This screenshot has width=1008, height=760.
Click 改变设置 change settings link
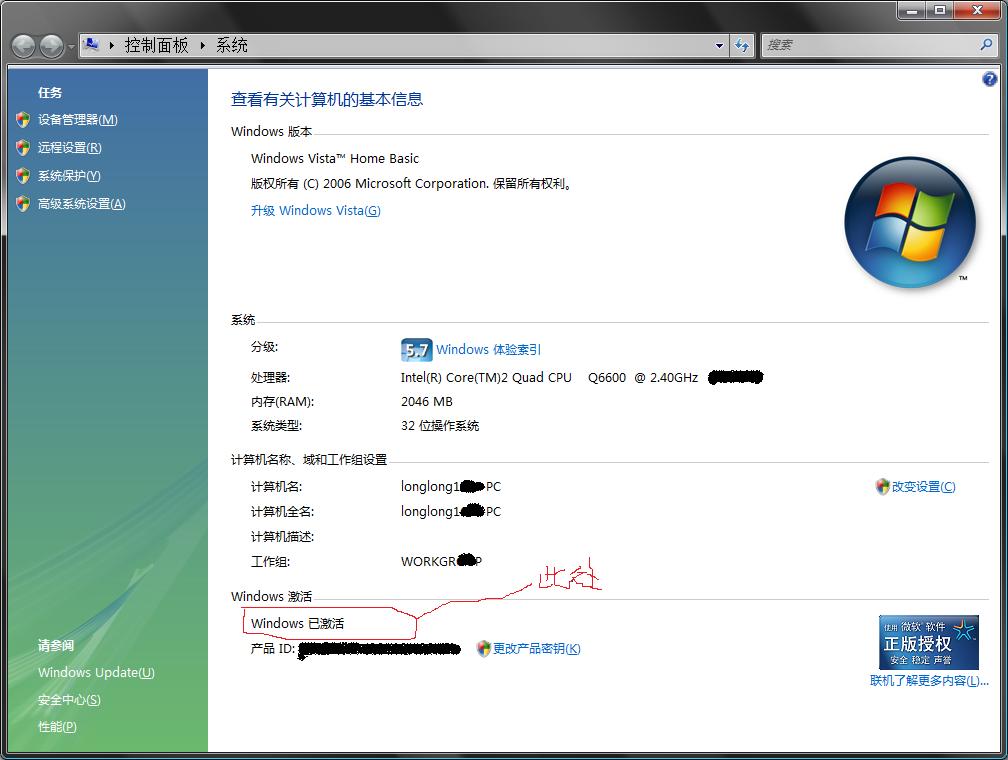point(923,487)
